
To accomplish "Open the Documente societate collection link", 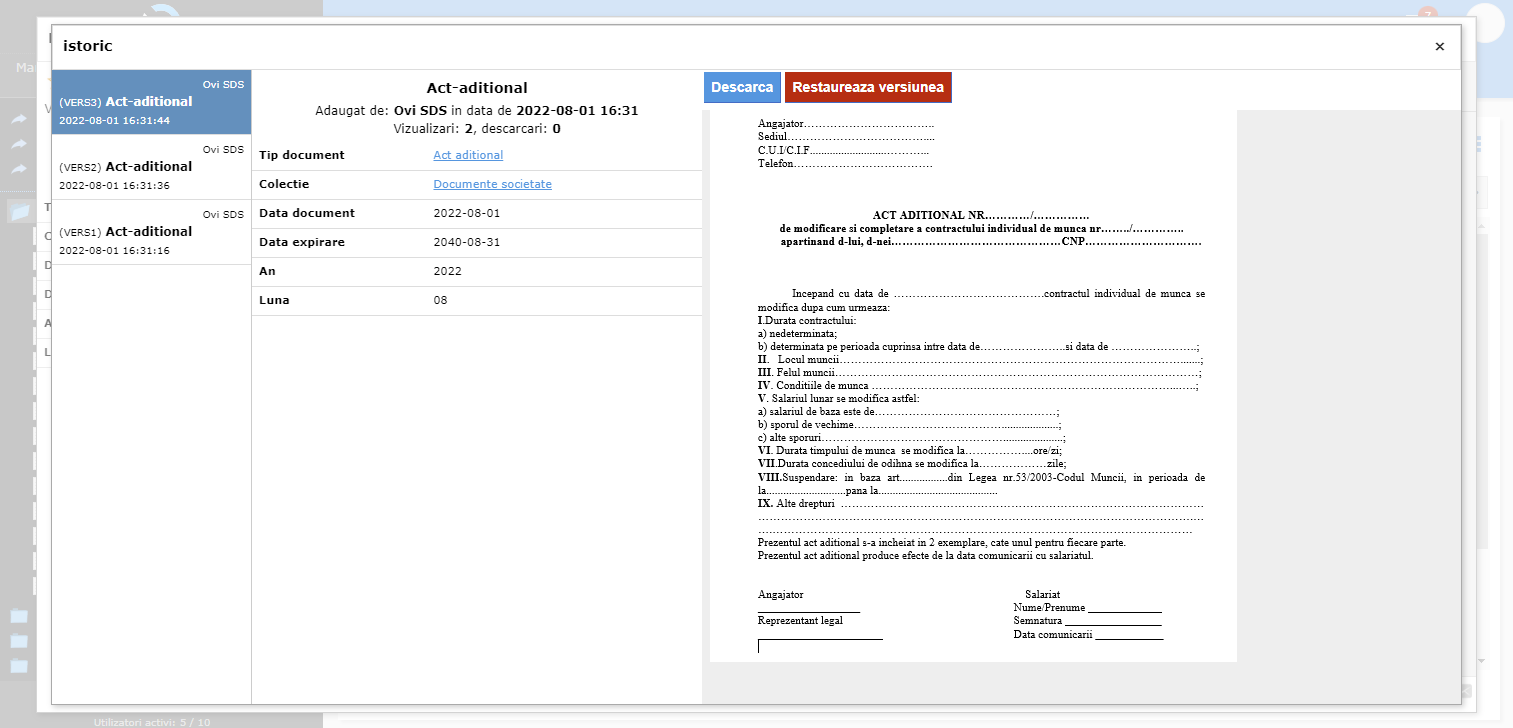I will coord(492,184).
